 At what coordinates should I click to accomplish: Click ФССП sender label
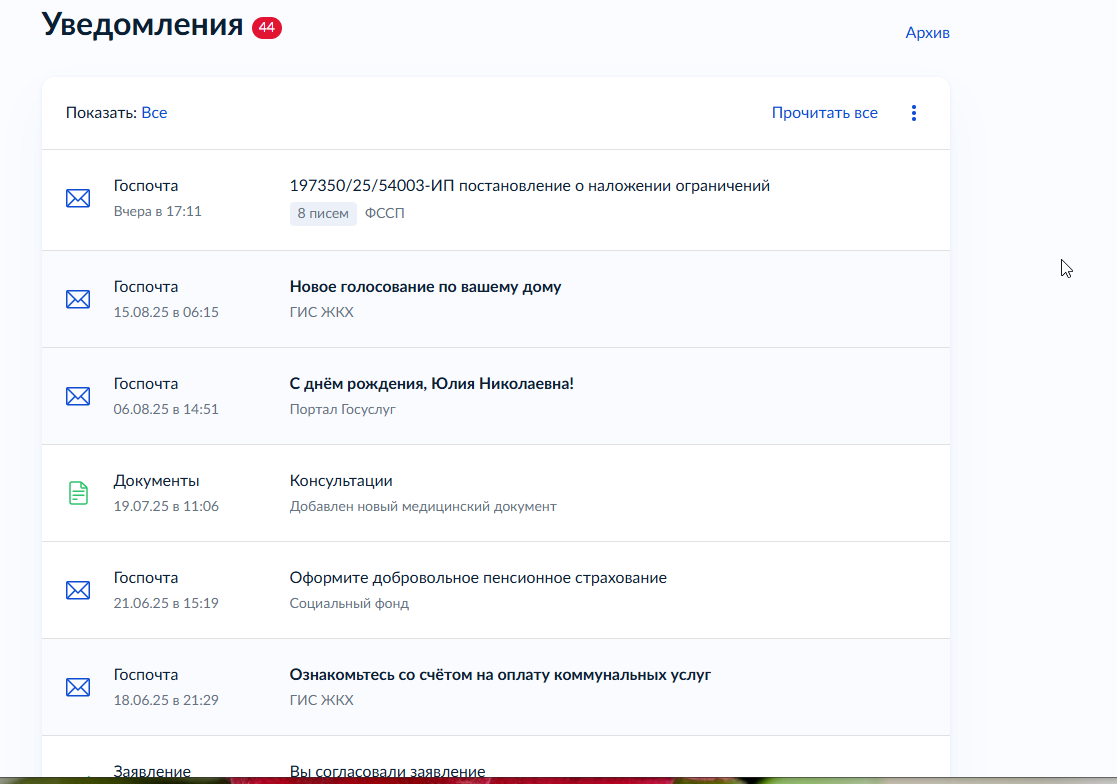(x=384, y=213)
